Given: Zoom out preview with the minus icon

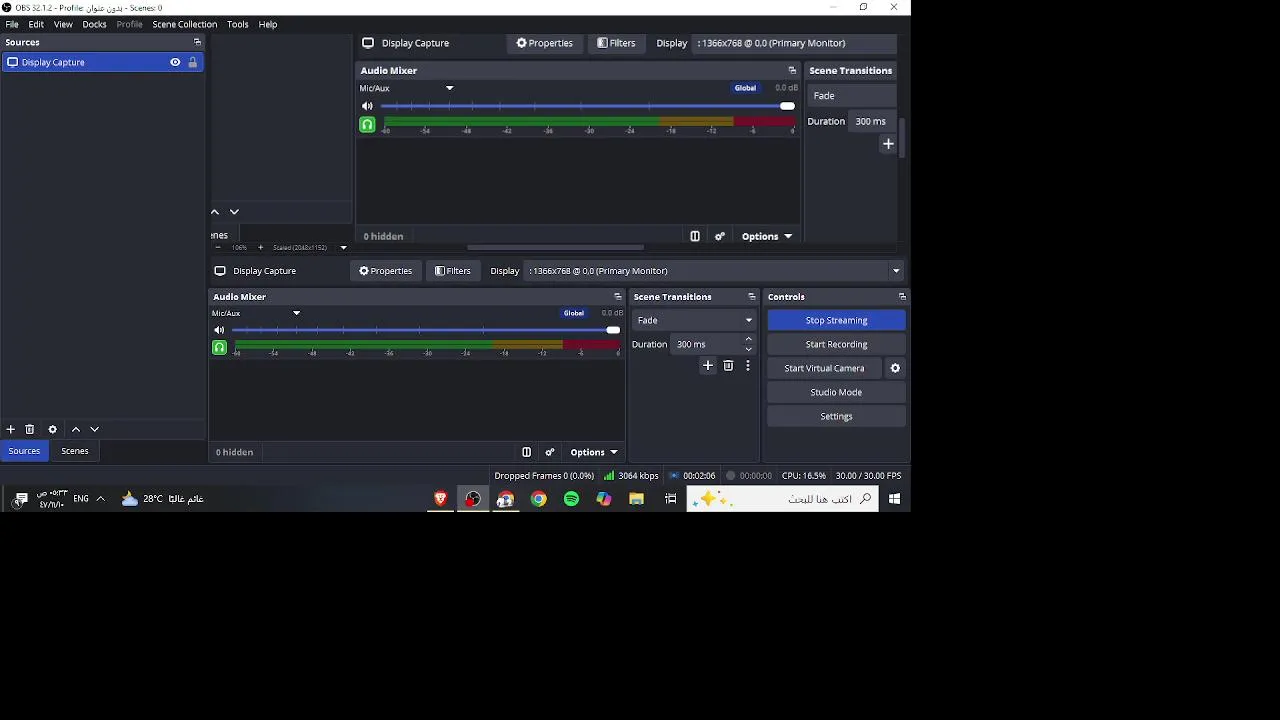Looking at the screenshot, I should [218, 247].
